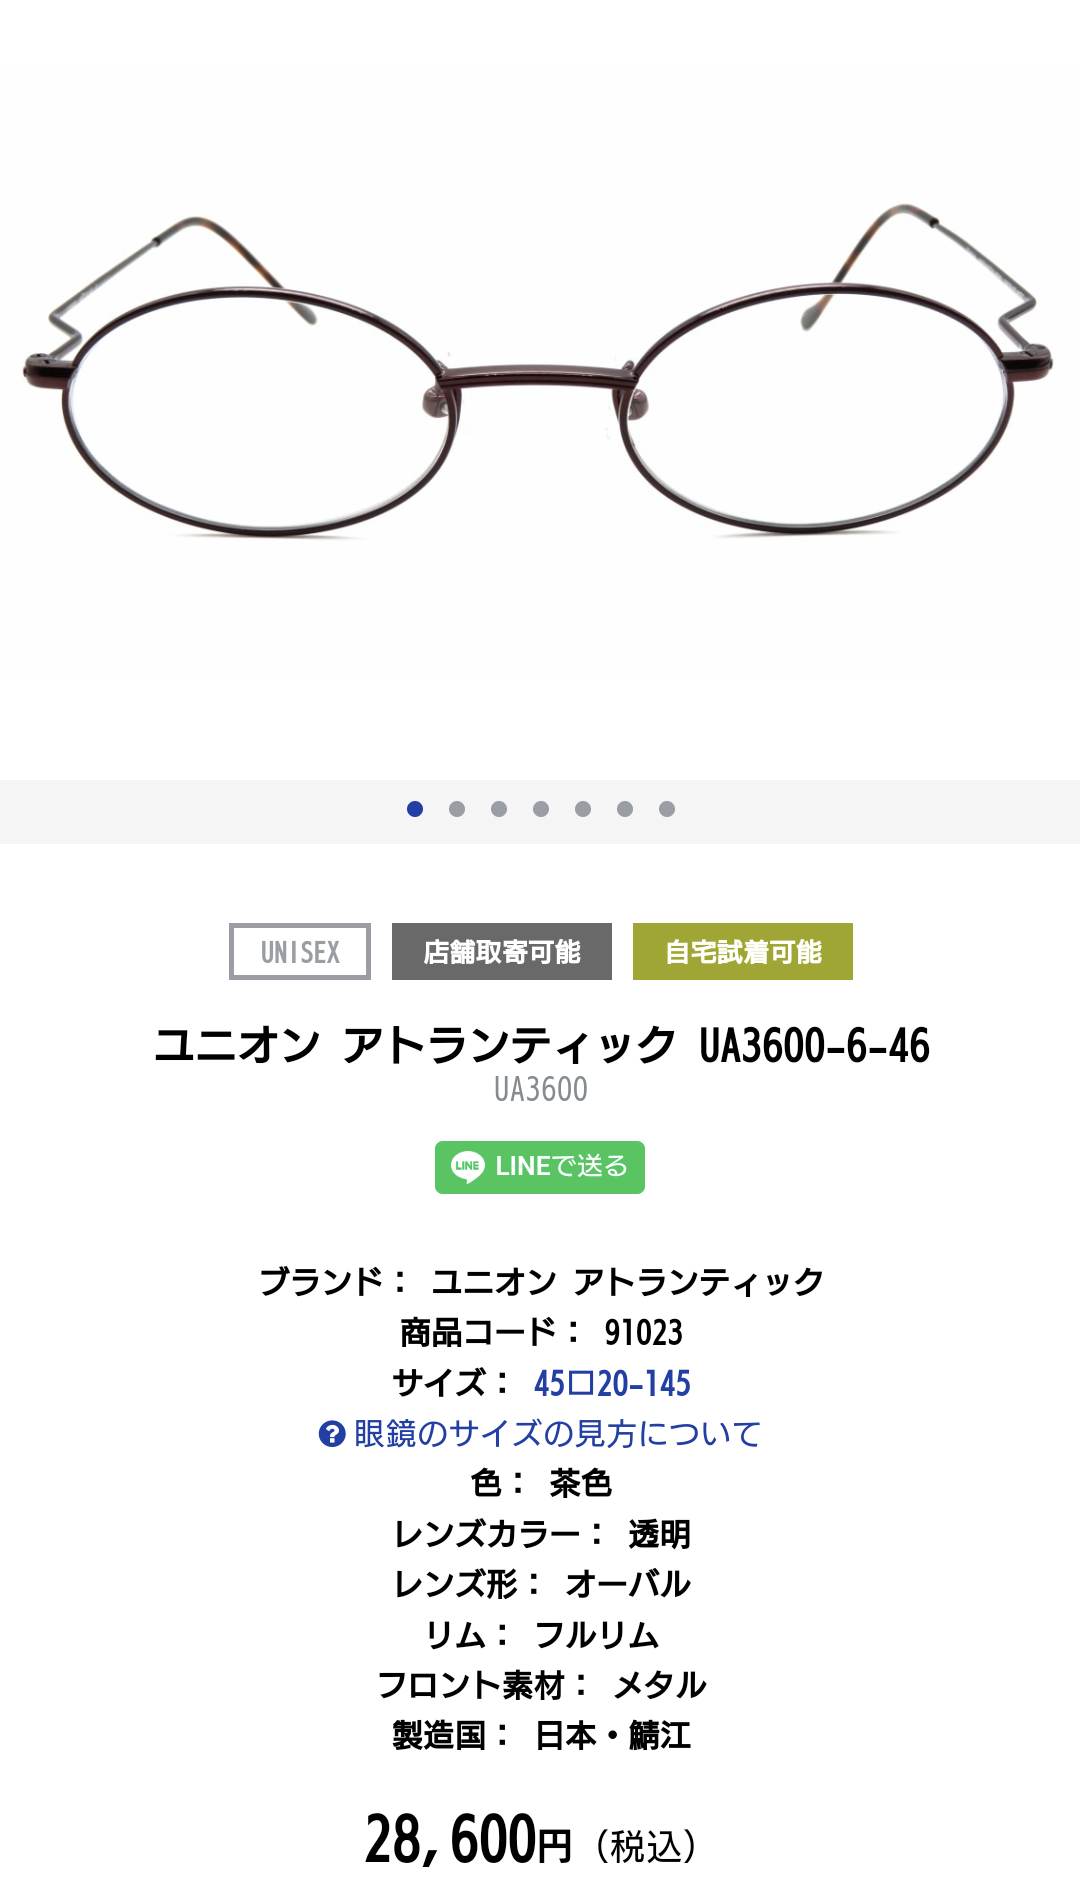Show the fourth product image dot
This screenshot has height=1898, width=1080.
coord(541,809)
